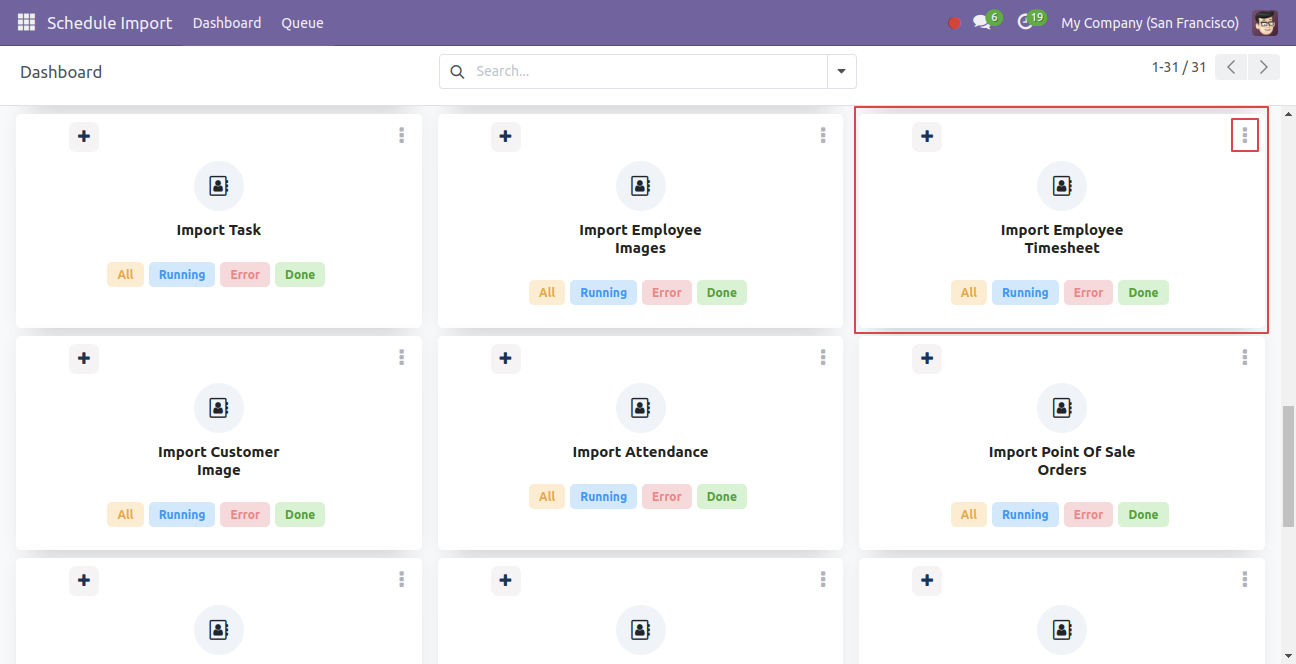The height and width of the screenshot is (664, 1296).
Task: Click the Schedule Import app title
Action: 110,23
